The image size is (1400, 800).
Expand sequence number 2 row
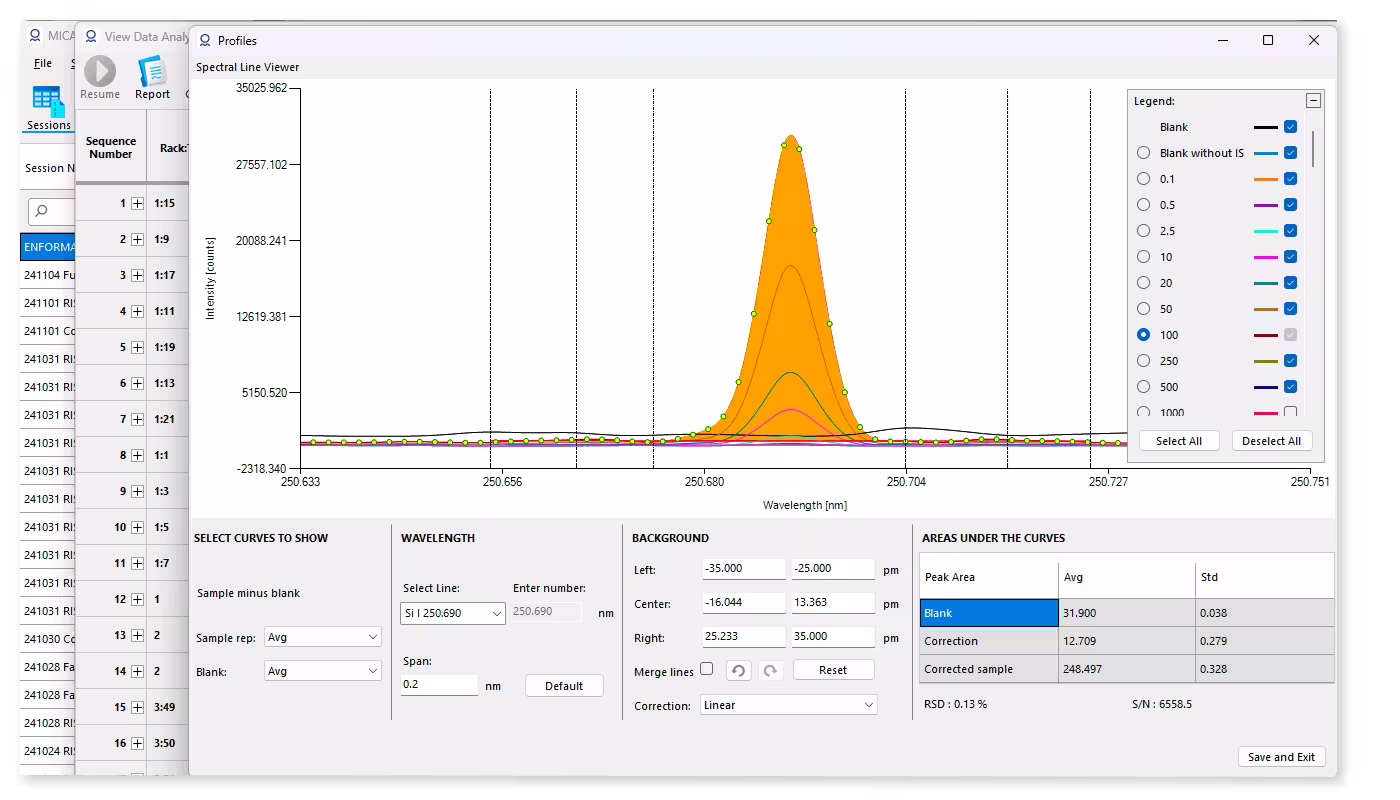(138, 239)
